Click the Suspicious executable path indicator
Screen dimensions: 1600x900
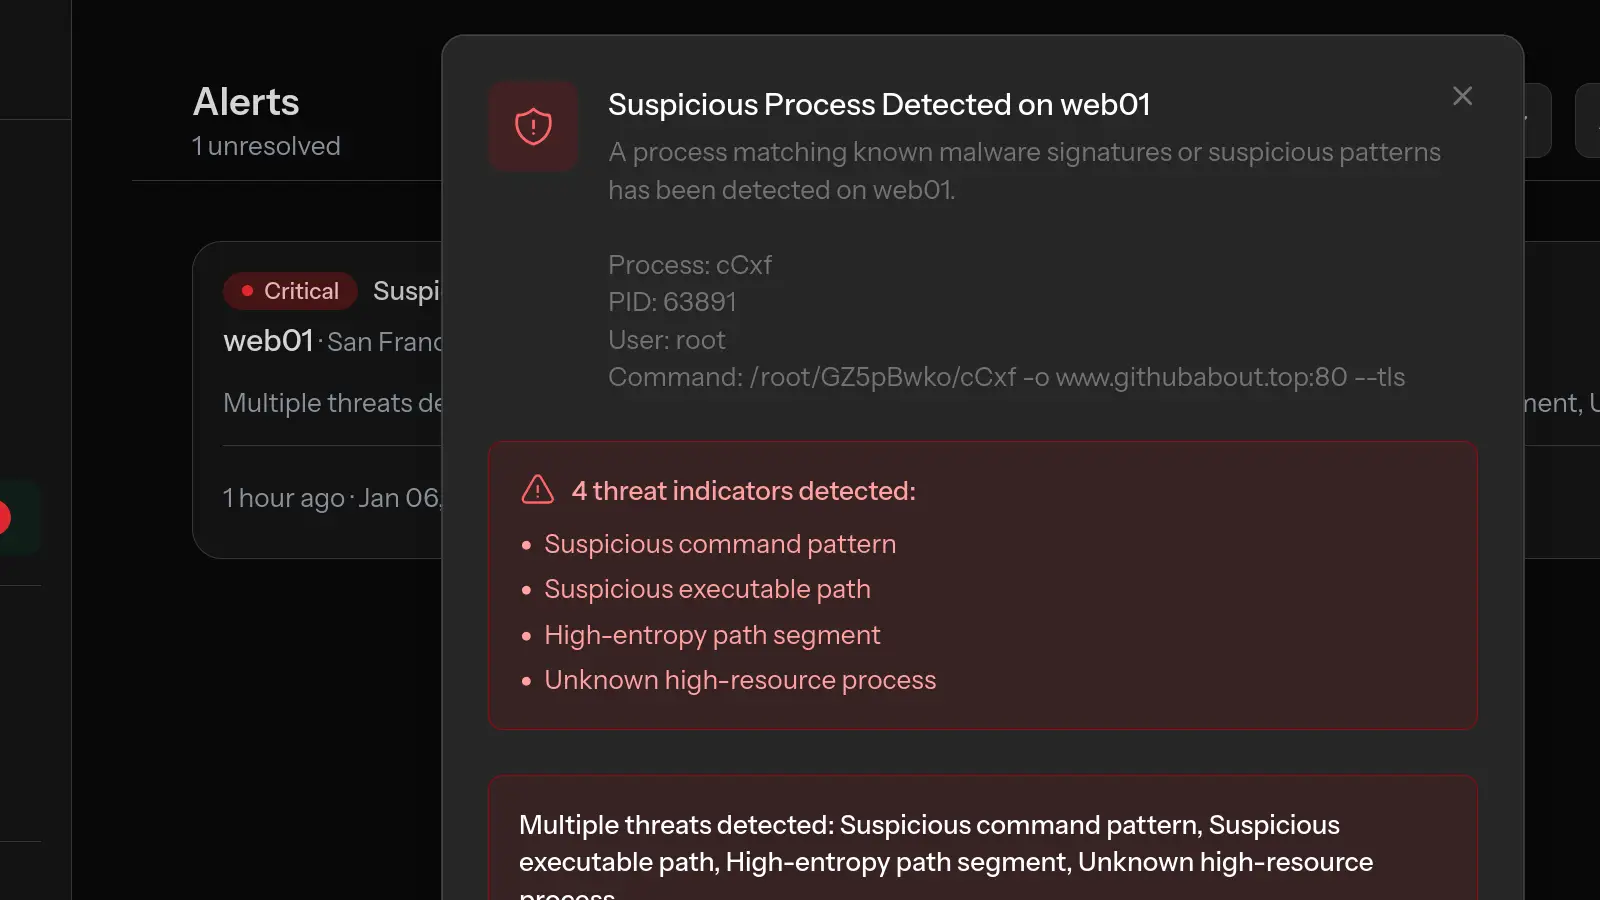(707, 589)
